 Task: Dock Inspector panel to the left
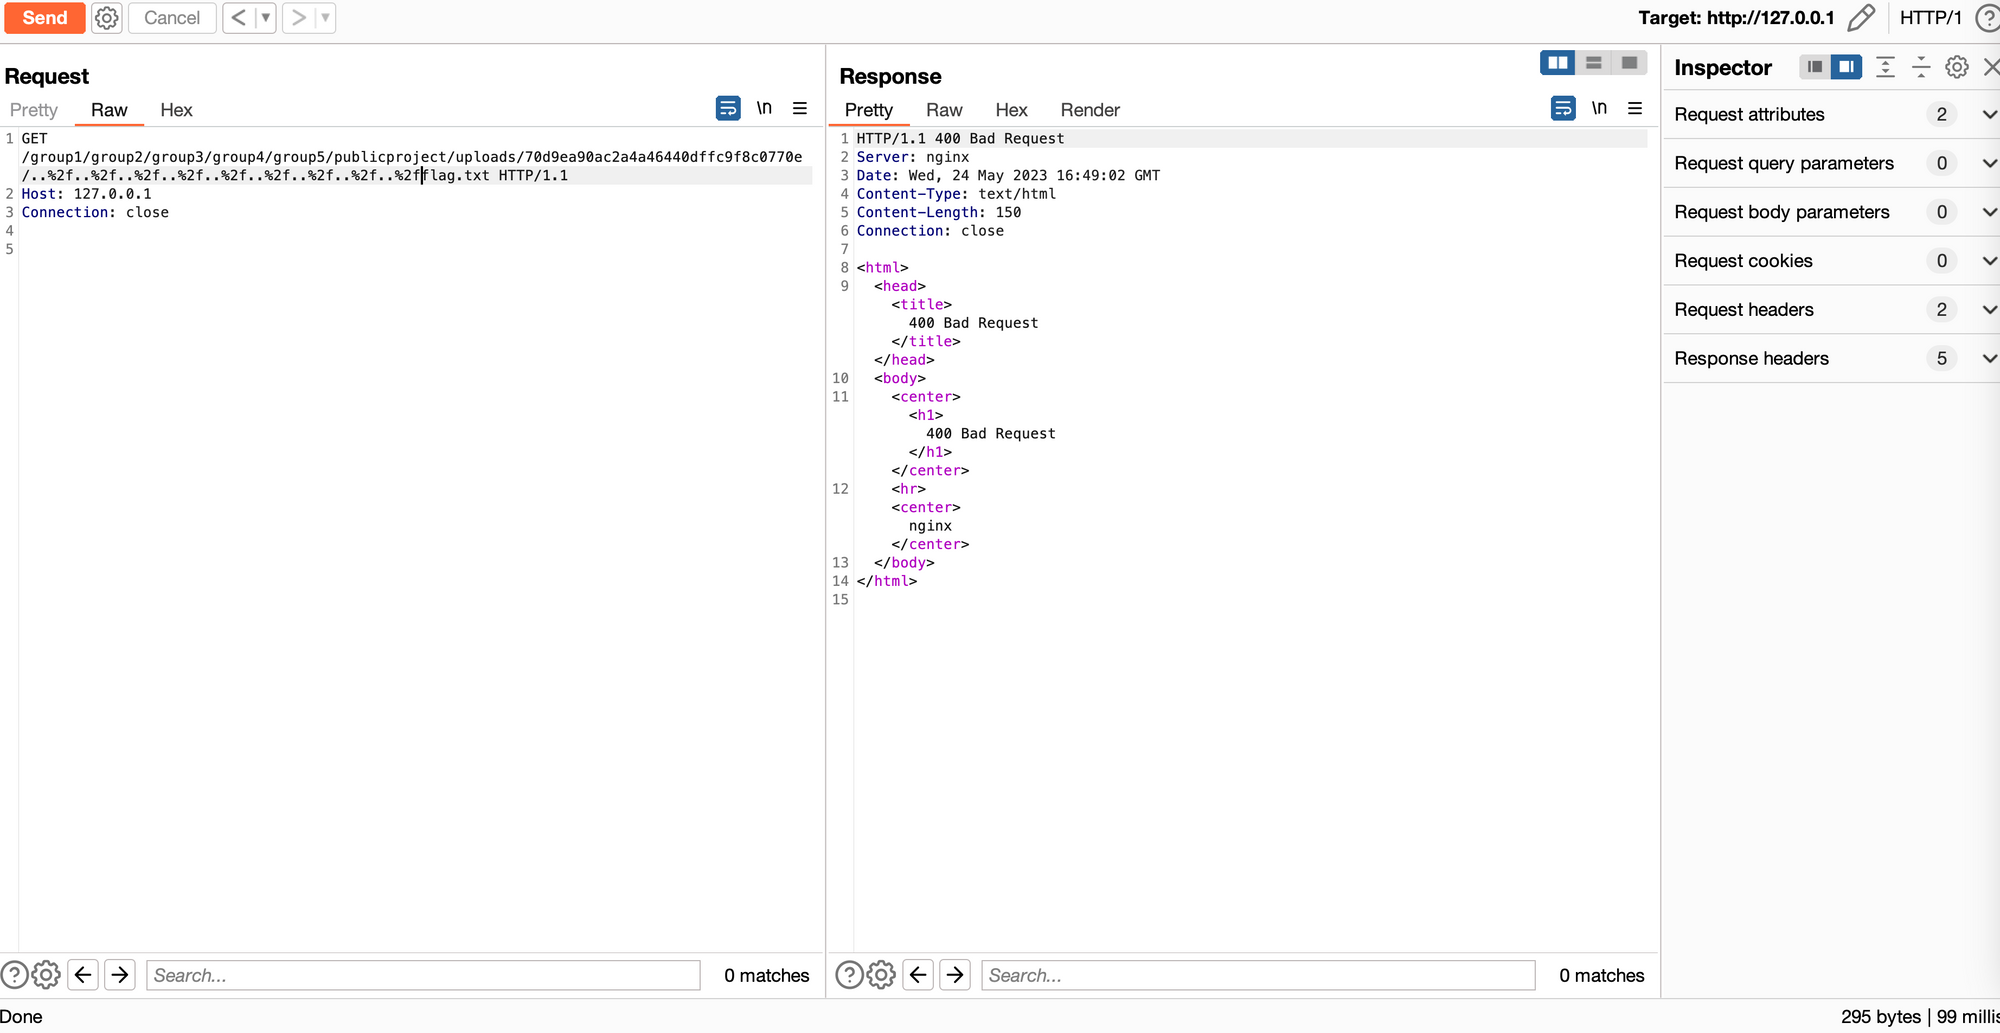pos(1815,67)
